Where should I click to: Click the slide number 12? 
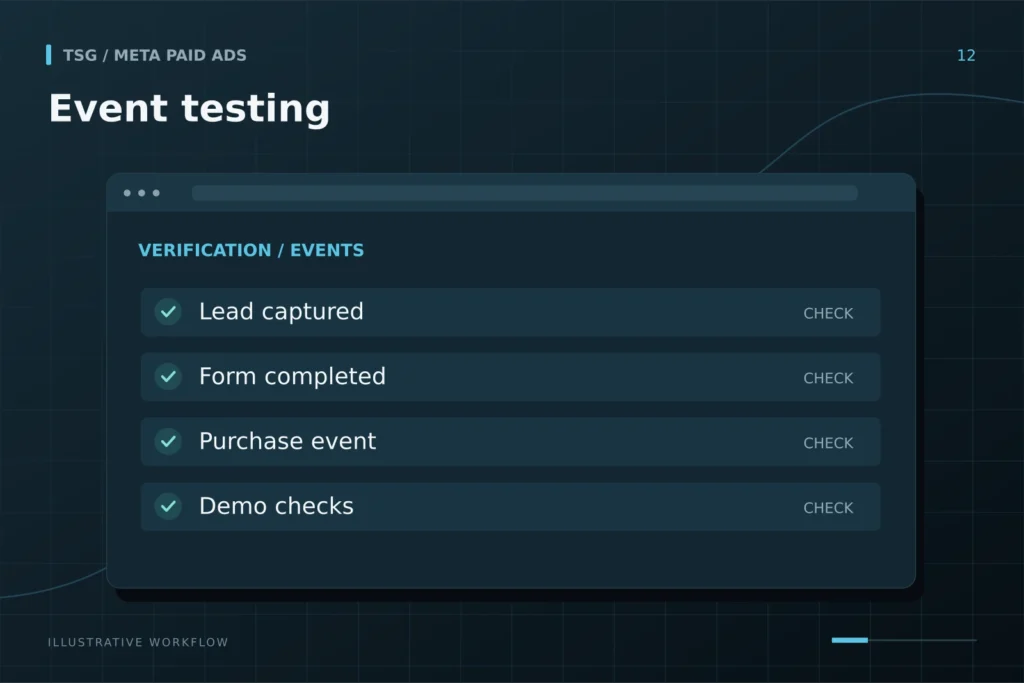pyautogui.click(x=966, y=56)
